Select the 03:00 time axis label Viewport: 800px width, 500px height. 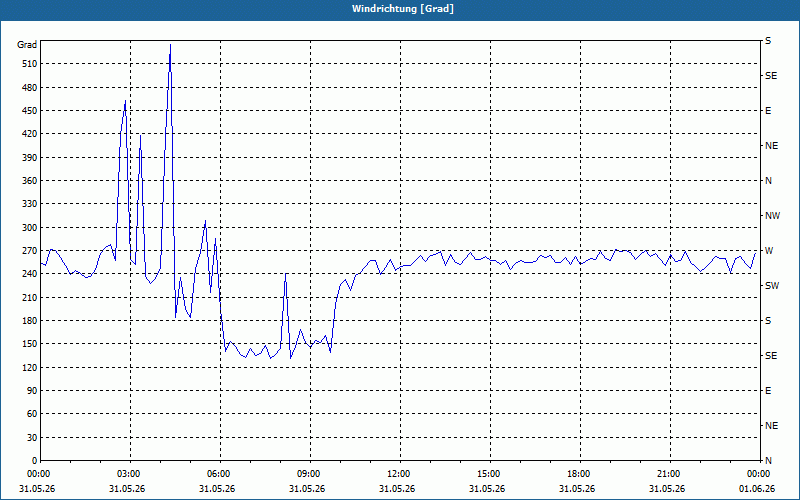[130, 474]
